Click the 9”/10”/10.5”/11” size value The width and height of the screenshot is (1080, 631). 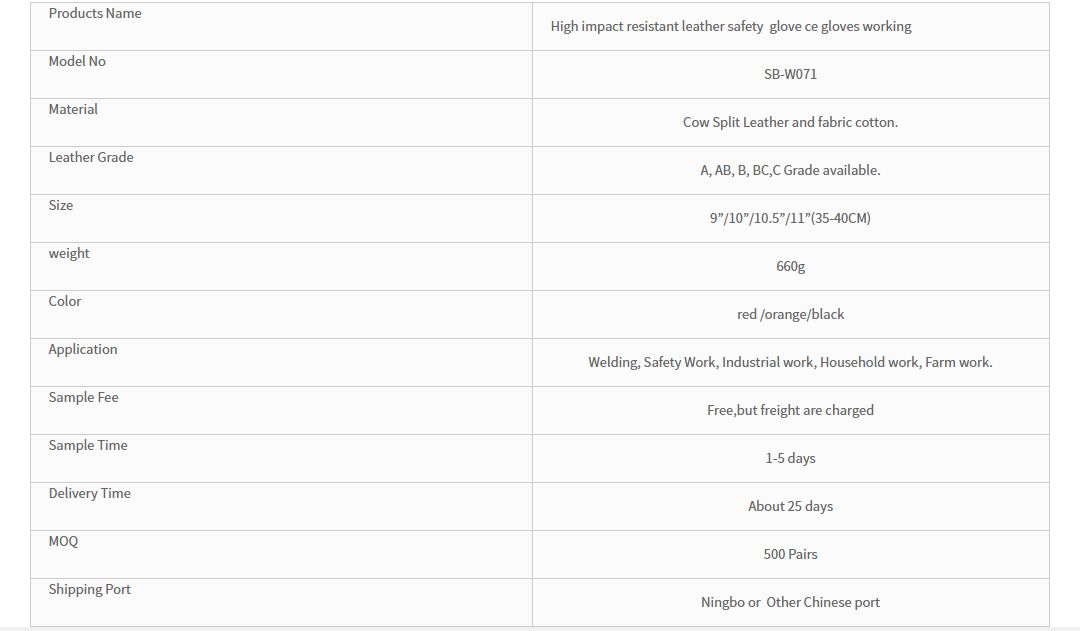click(x=790, y=218)
